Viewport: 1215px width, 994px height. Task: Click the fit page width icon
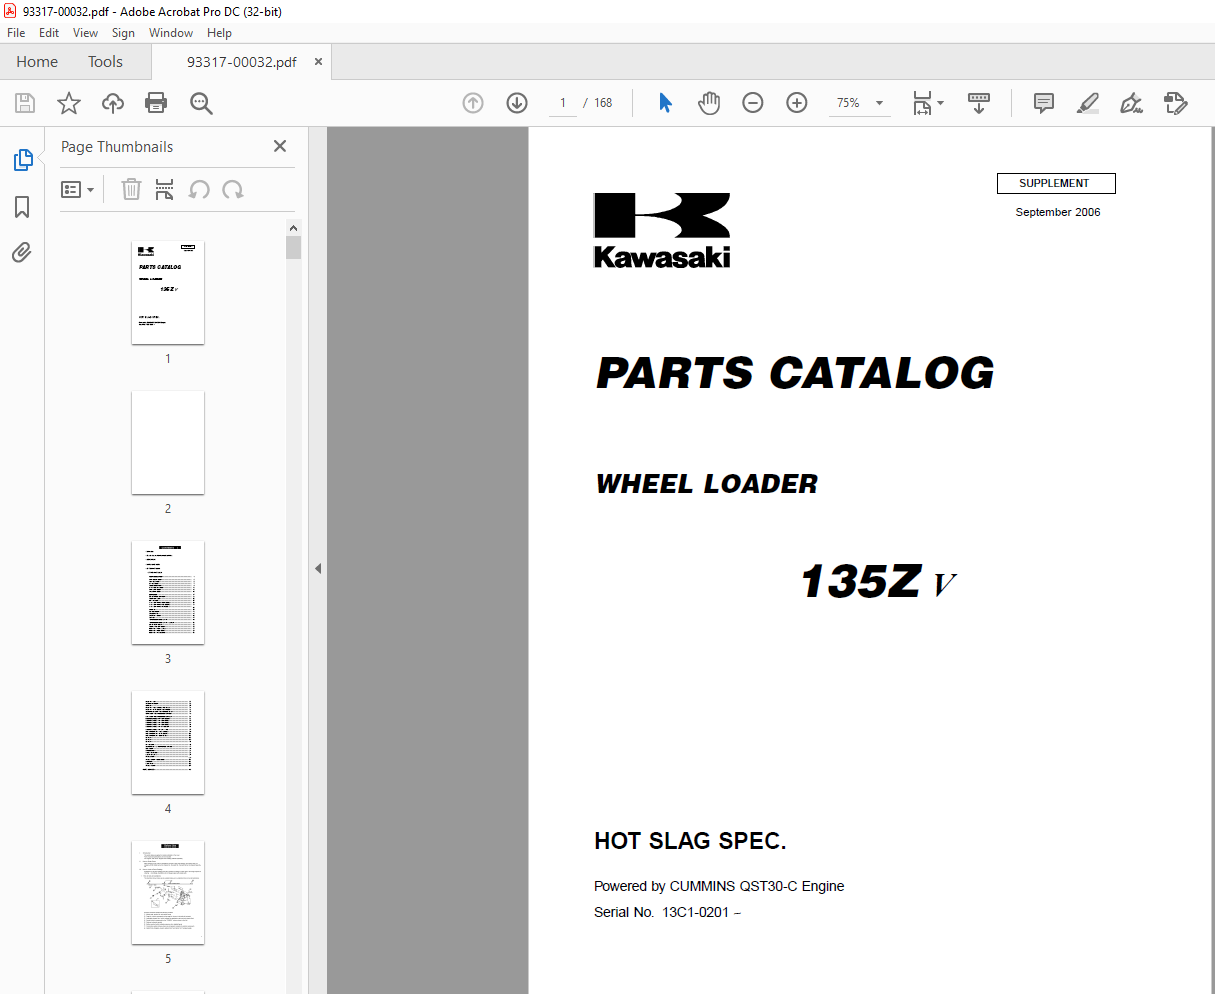click(922, 103)
